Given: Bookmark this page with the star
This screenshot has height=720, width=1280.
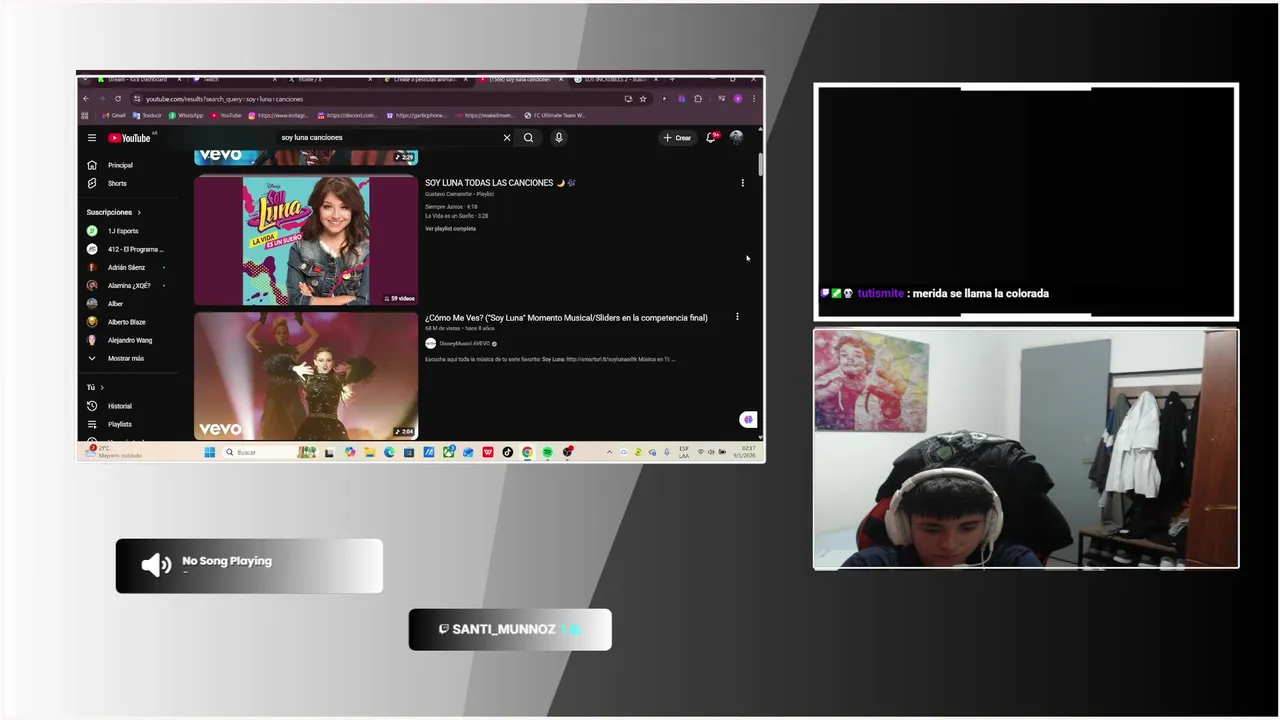Looking at the screenshot, I should (x=642, y=99).
